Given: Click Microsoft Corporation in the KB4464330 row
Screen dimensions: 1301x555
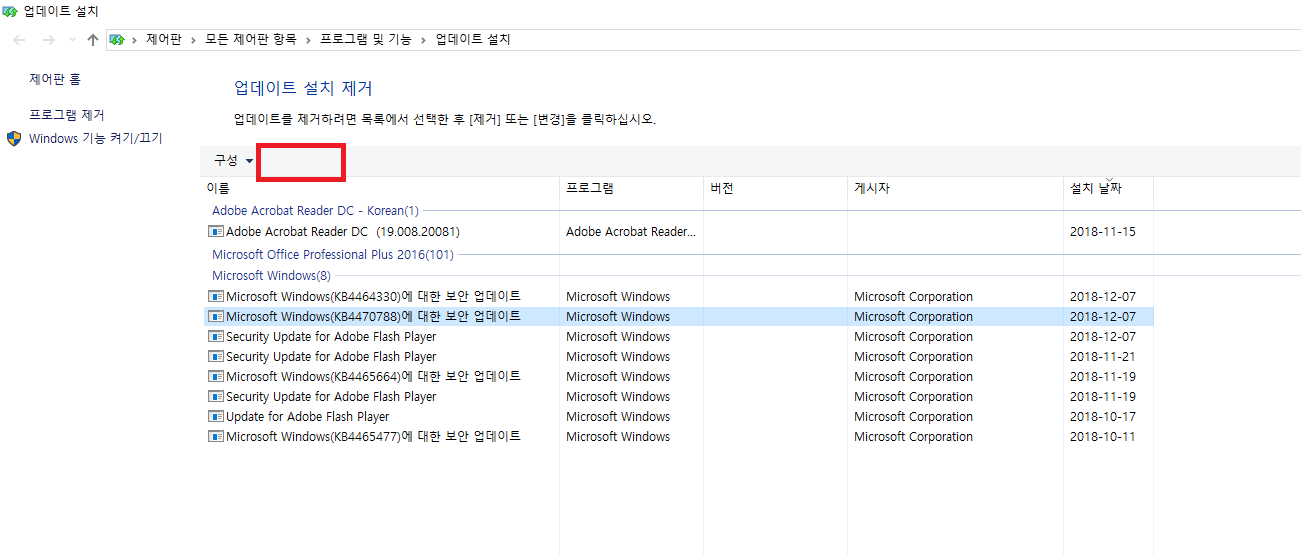Looking at the screenshot, I should pos(913,297).
